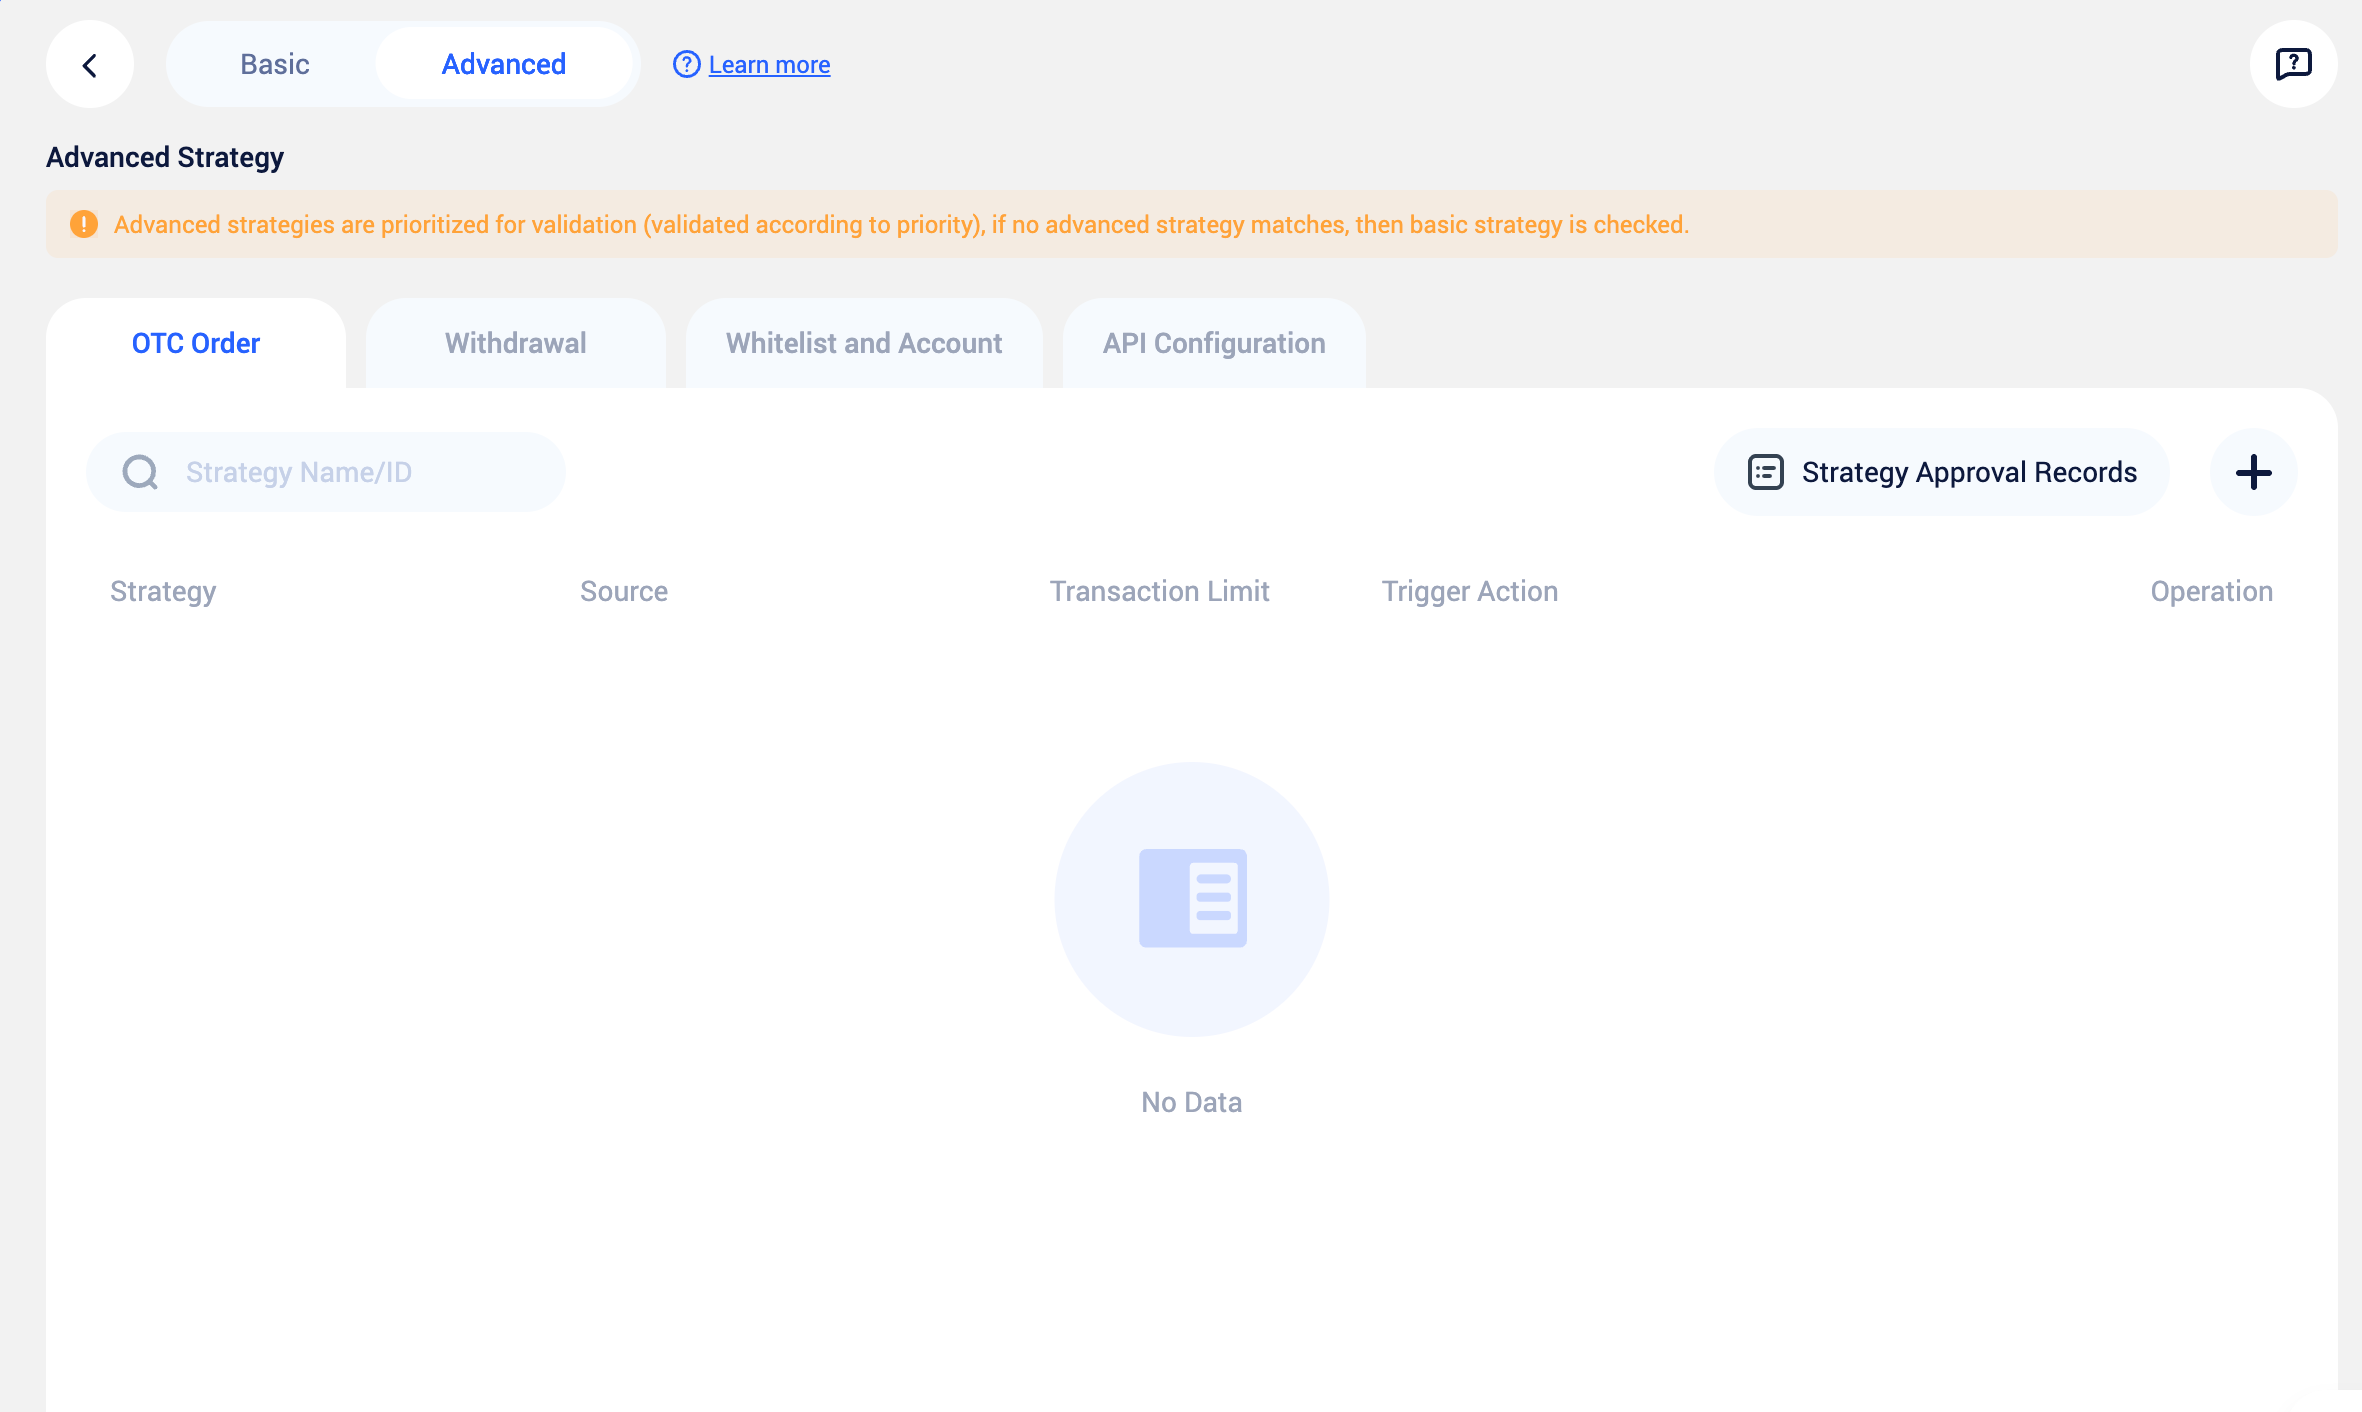Open the help feedback chat icon
The height and width of the screenshot is (1412, 2362).
pos(2292,64)
